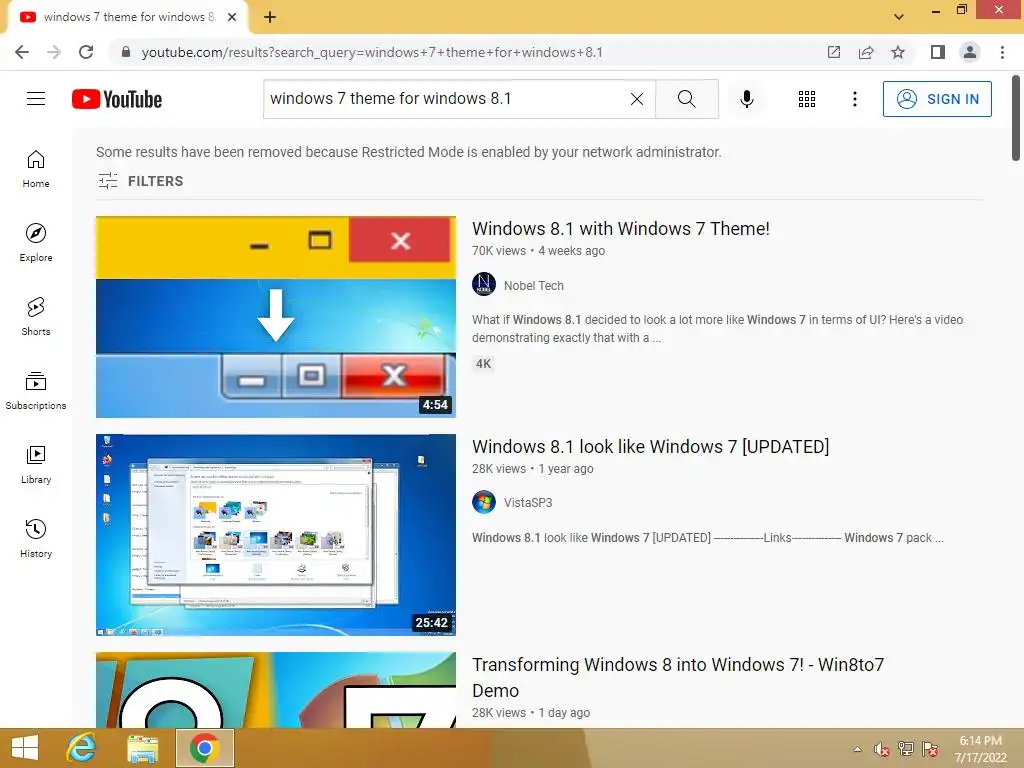This screenshot has height=768, width=1024.
Task: Click the Nobel Tech channel avatar
Action: (484, 284)
